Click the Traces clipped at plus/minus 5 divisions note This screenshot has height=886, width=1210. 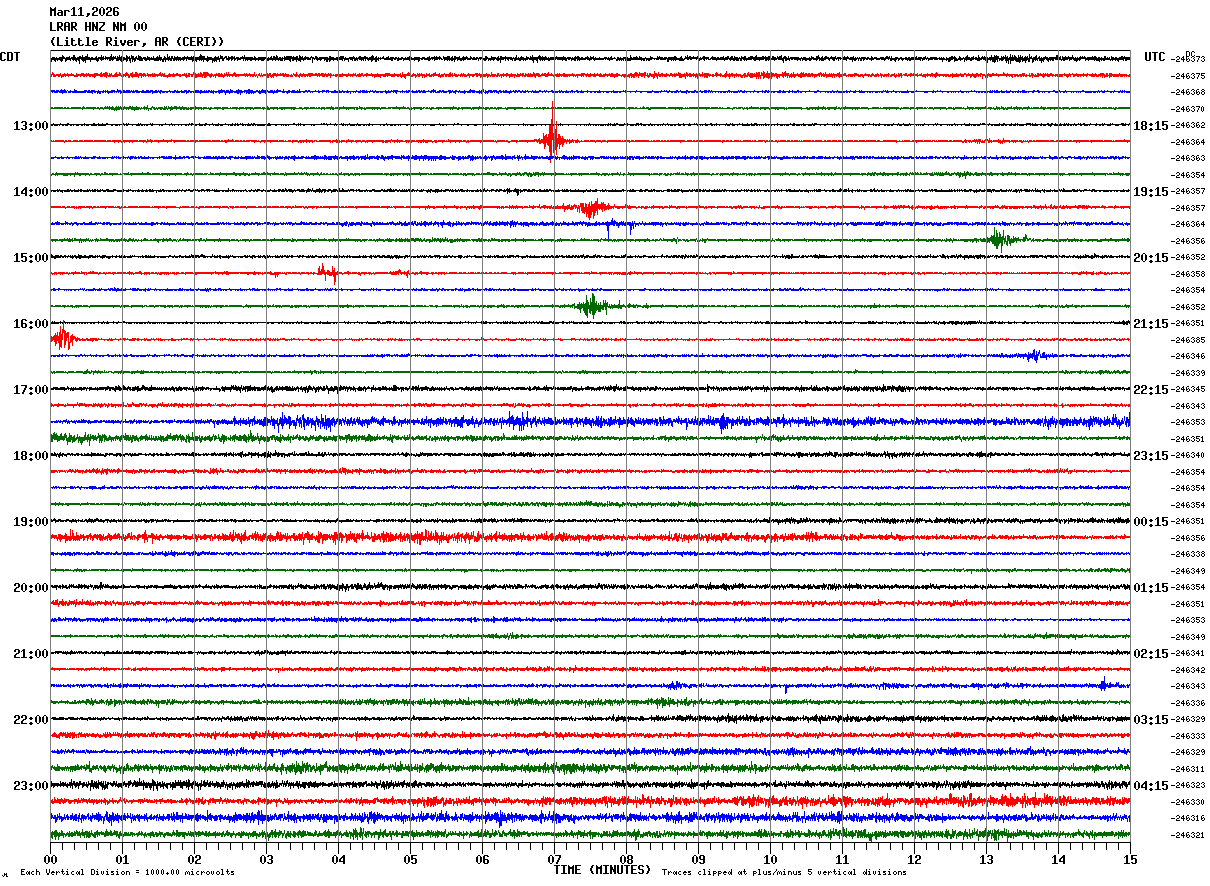point(784,873)
